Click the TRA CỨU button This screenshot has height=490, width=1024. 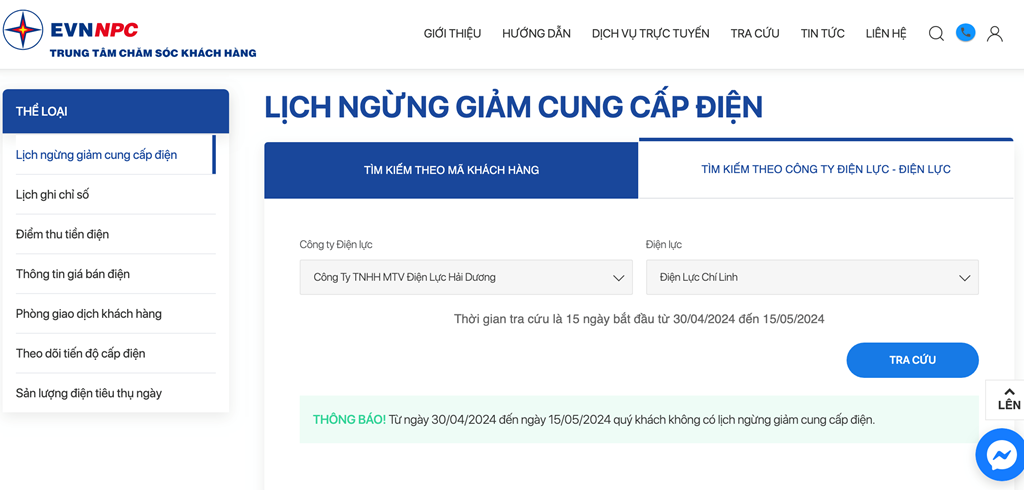pos(912,360)
